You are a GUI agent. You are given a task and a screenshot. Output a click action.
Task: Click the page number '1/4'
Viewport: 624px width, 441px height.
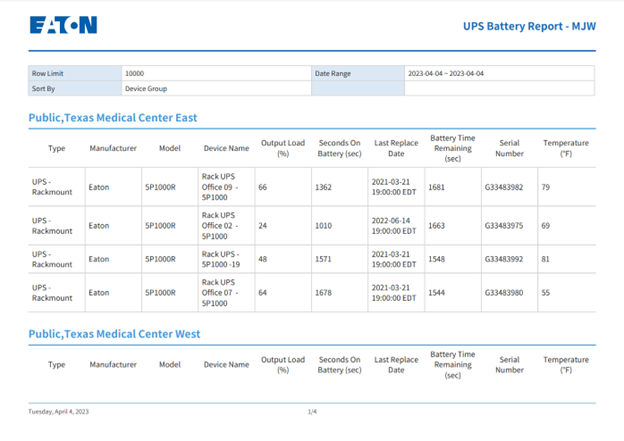[x=312, y=412]
